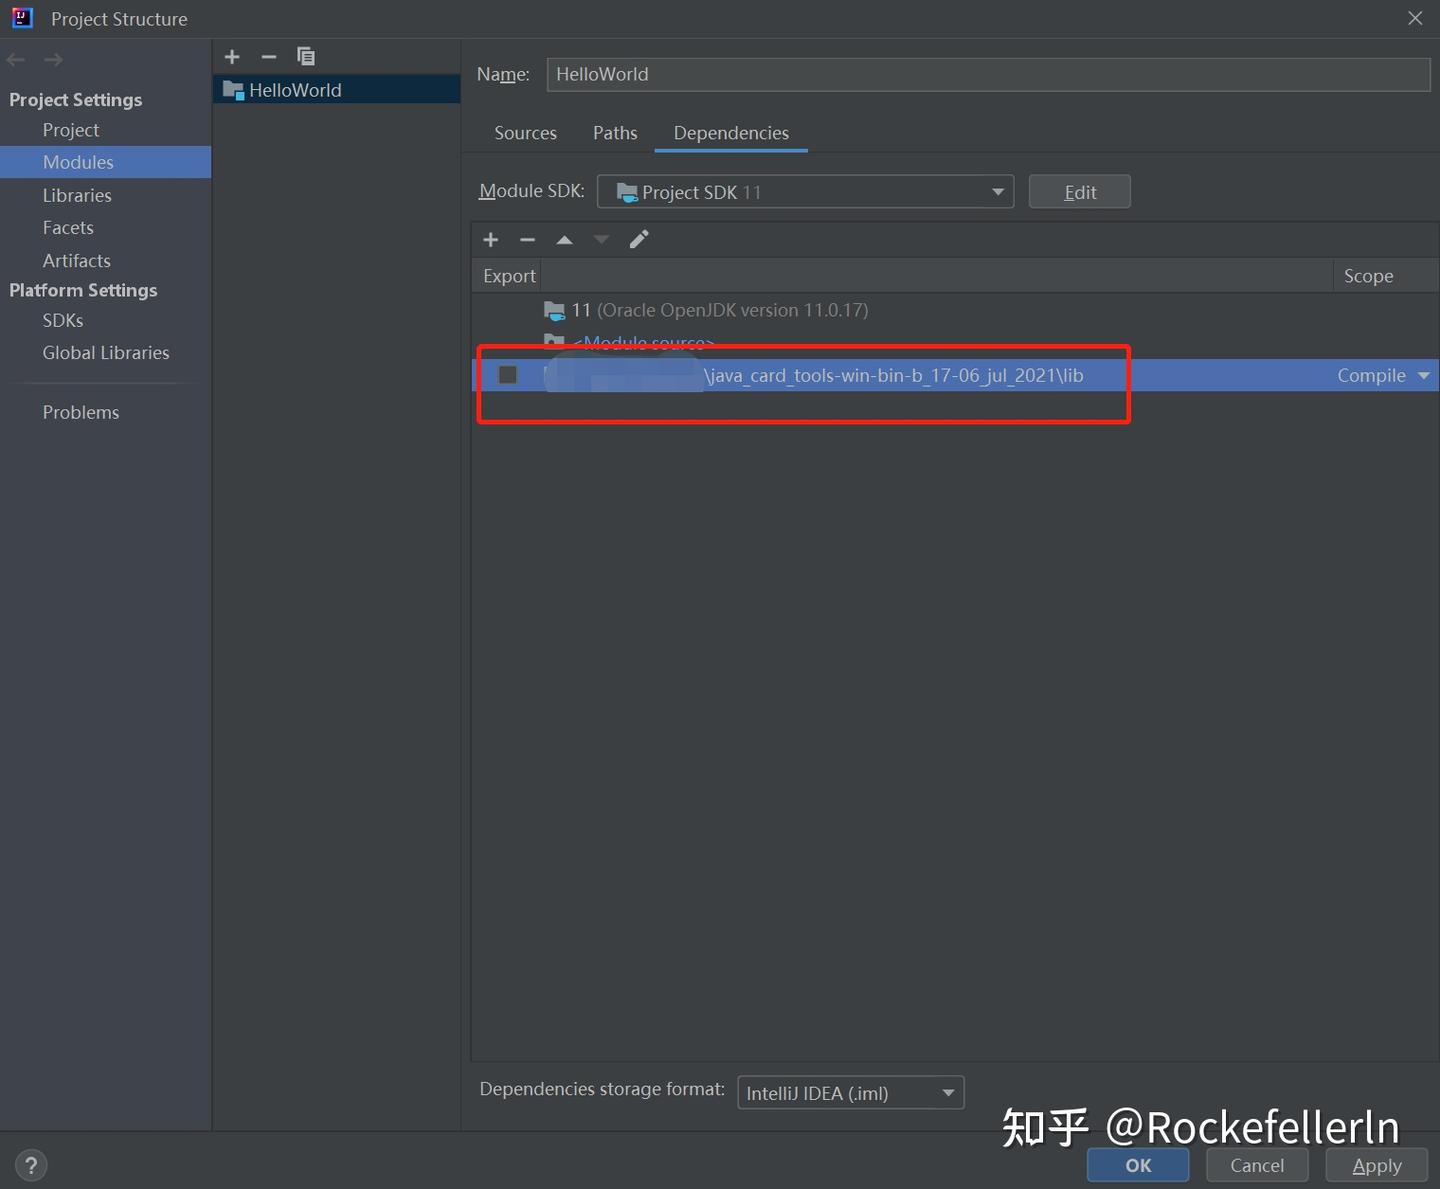Switch to the Sources tab

525,133
